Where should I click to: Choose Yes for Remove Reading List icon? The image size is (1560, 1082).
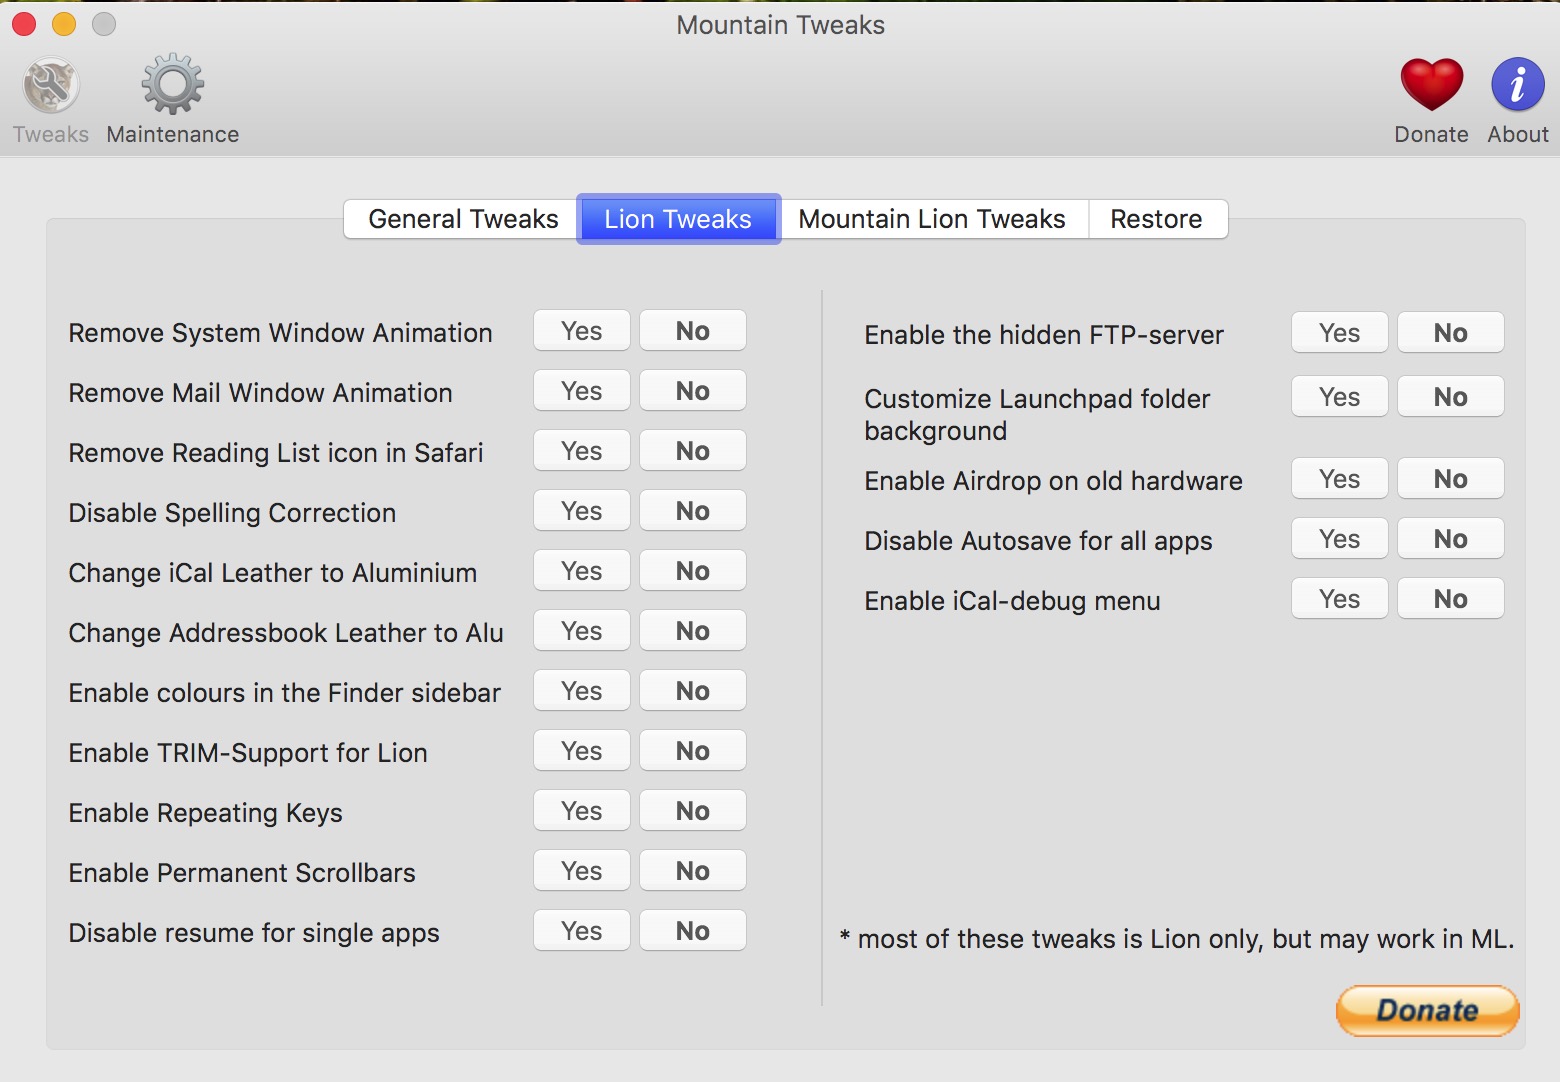(582, 451)
